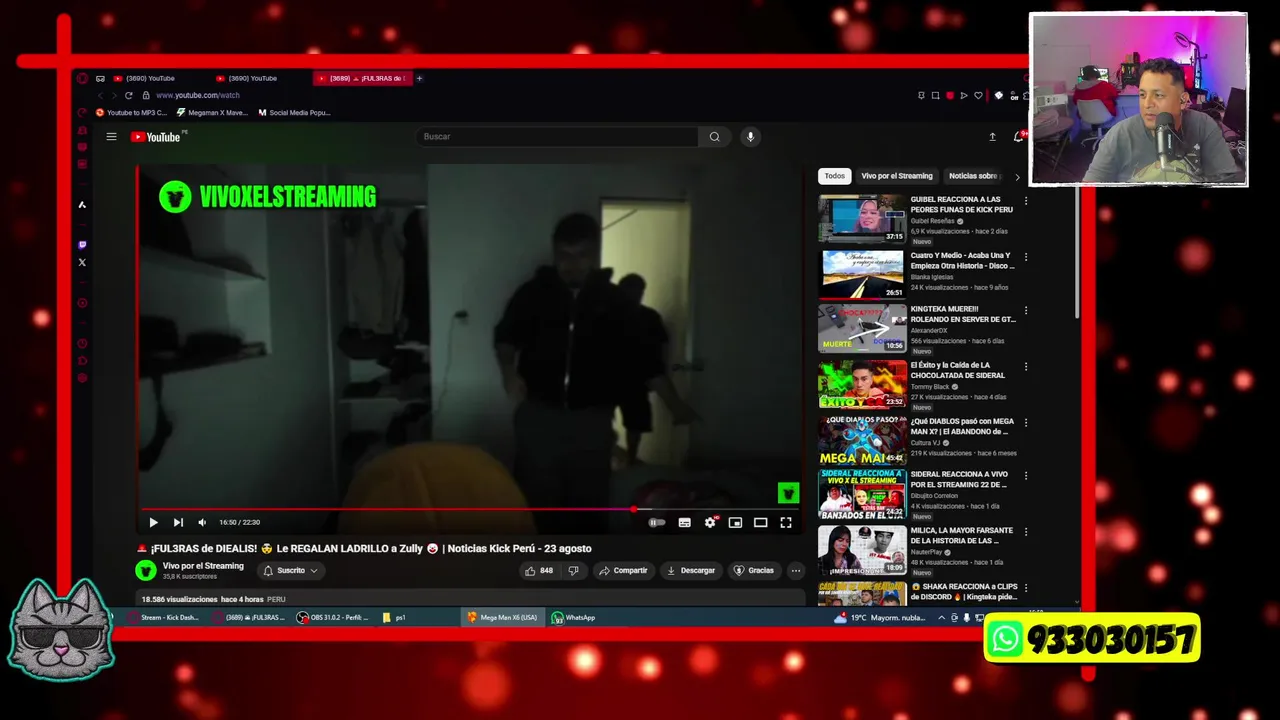Open options menu for Sideral Reacciona video

1025,476
